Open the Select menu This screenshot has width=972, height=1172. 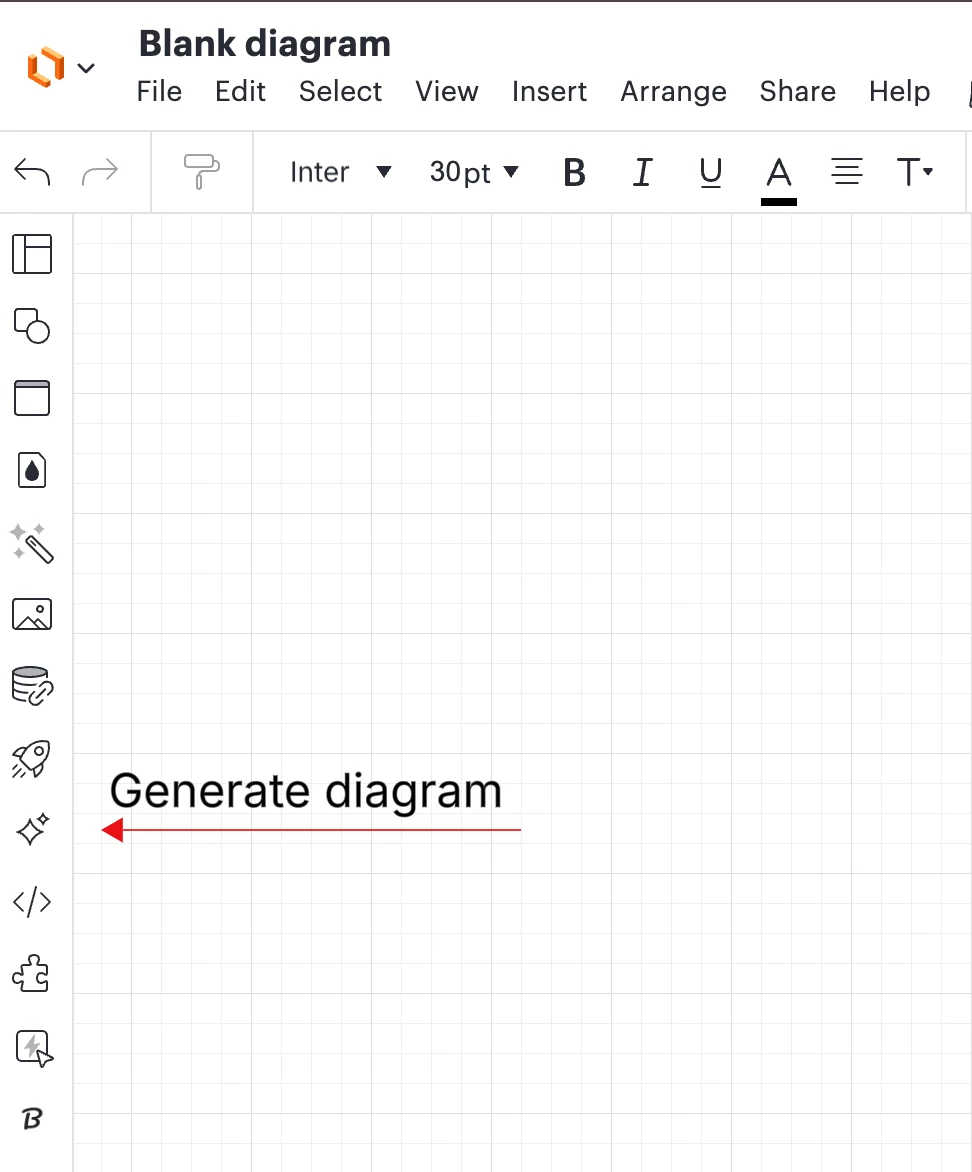tap(340, 91)
